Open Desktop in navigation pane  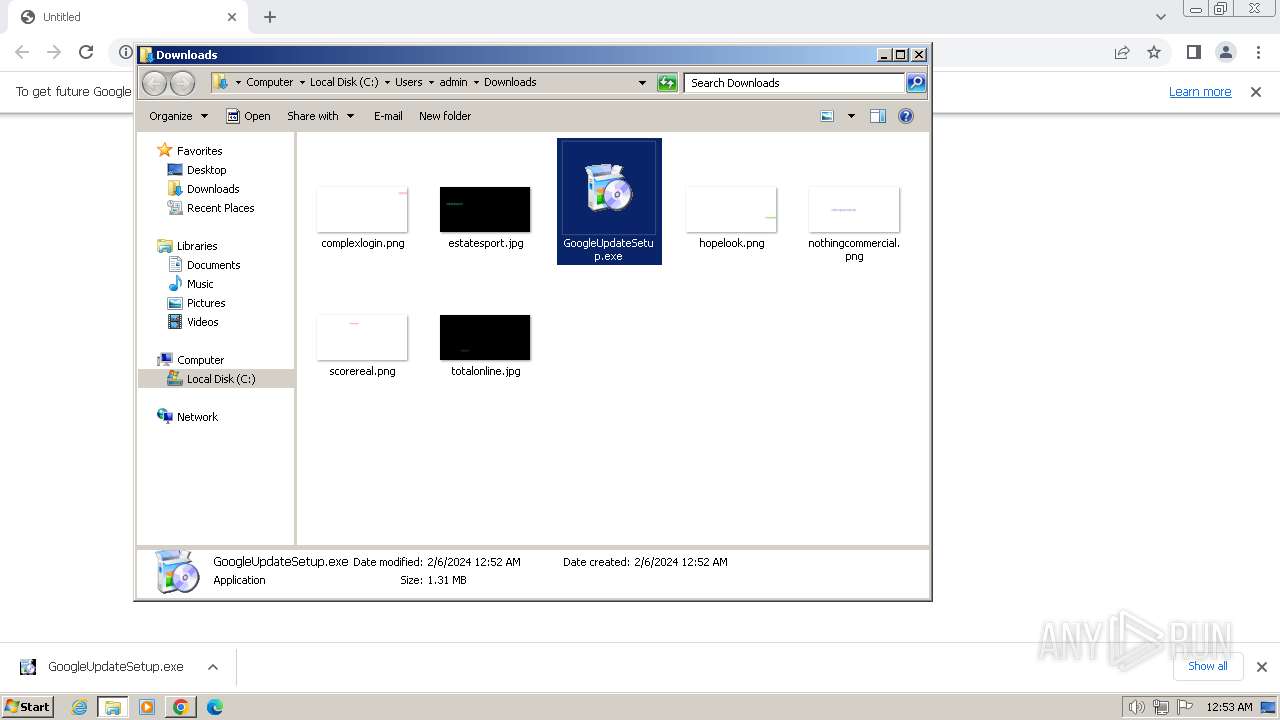[197, 170]
